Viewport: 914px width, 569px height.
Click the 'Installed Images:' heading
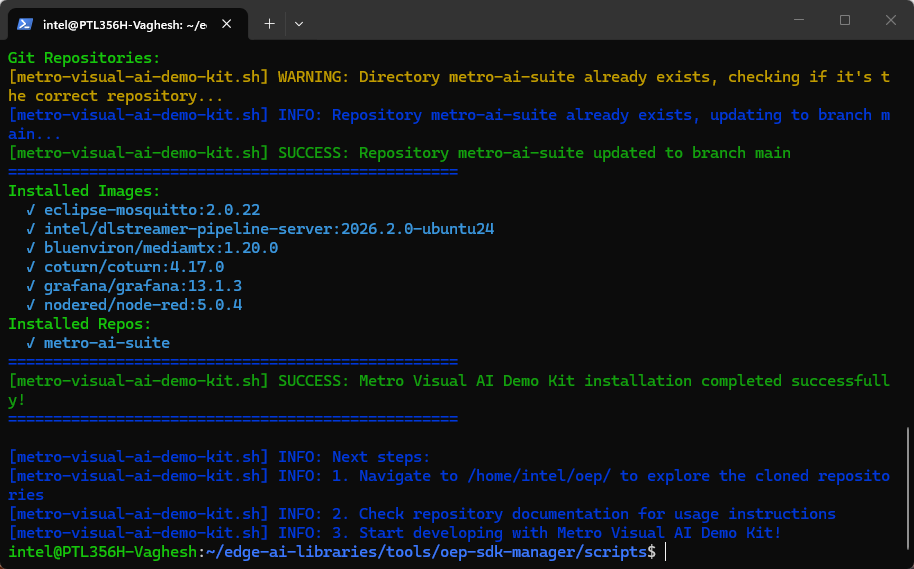pos(84,191)
